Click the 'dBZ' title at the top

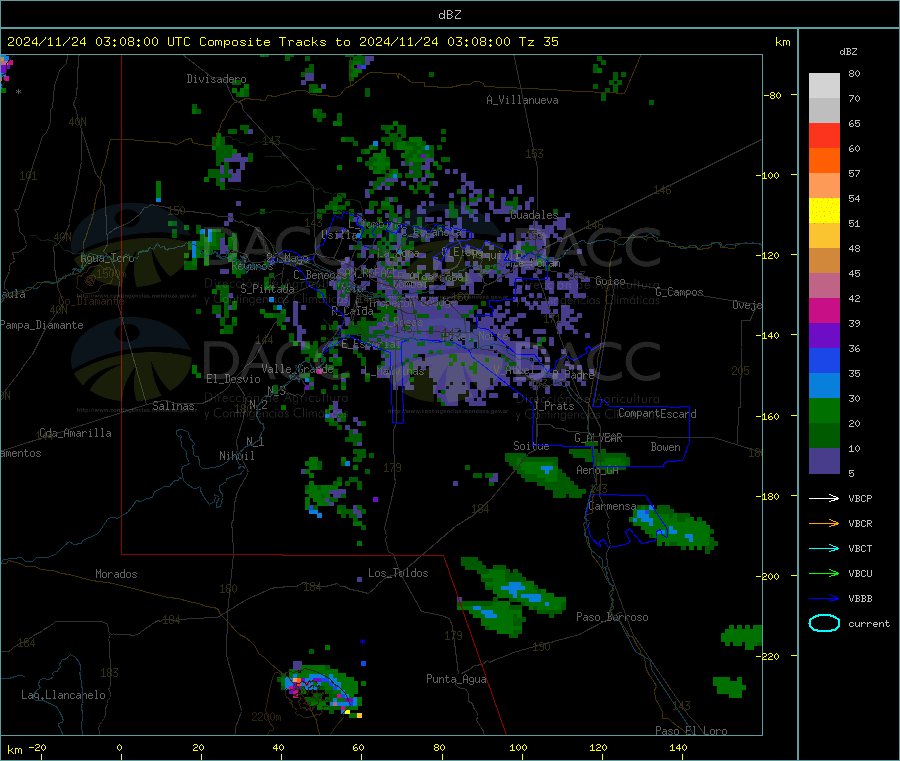tap(449, 14)
